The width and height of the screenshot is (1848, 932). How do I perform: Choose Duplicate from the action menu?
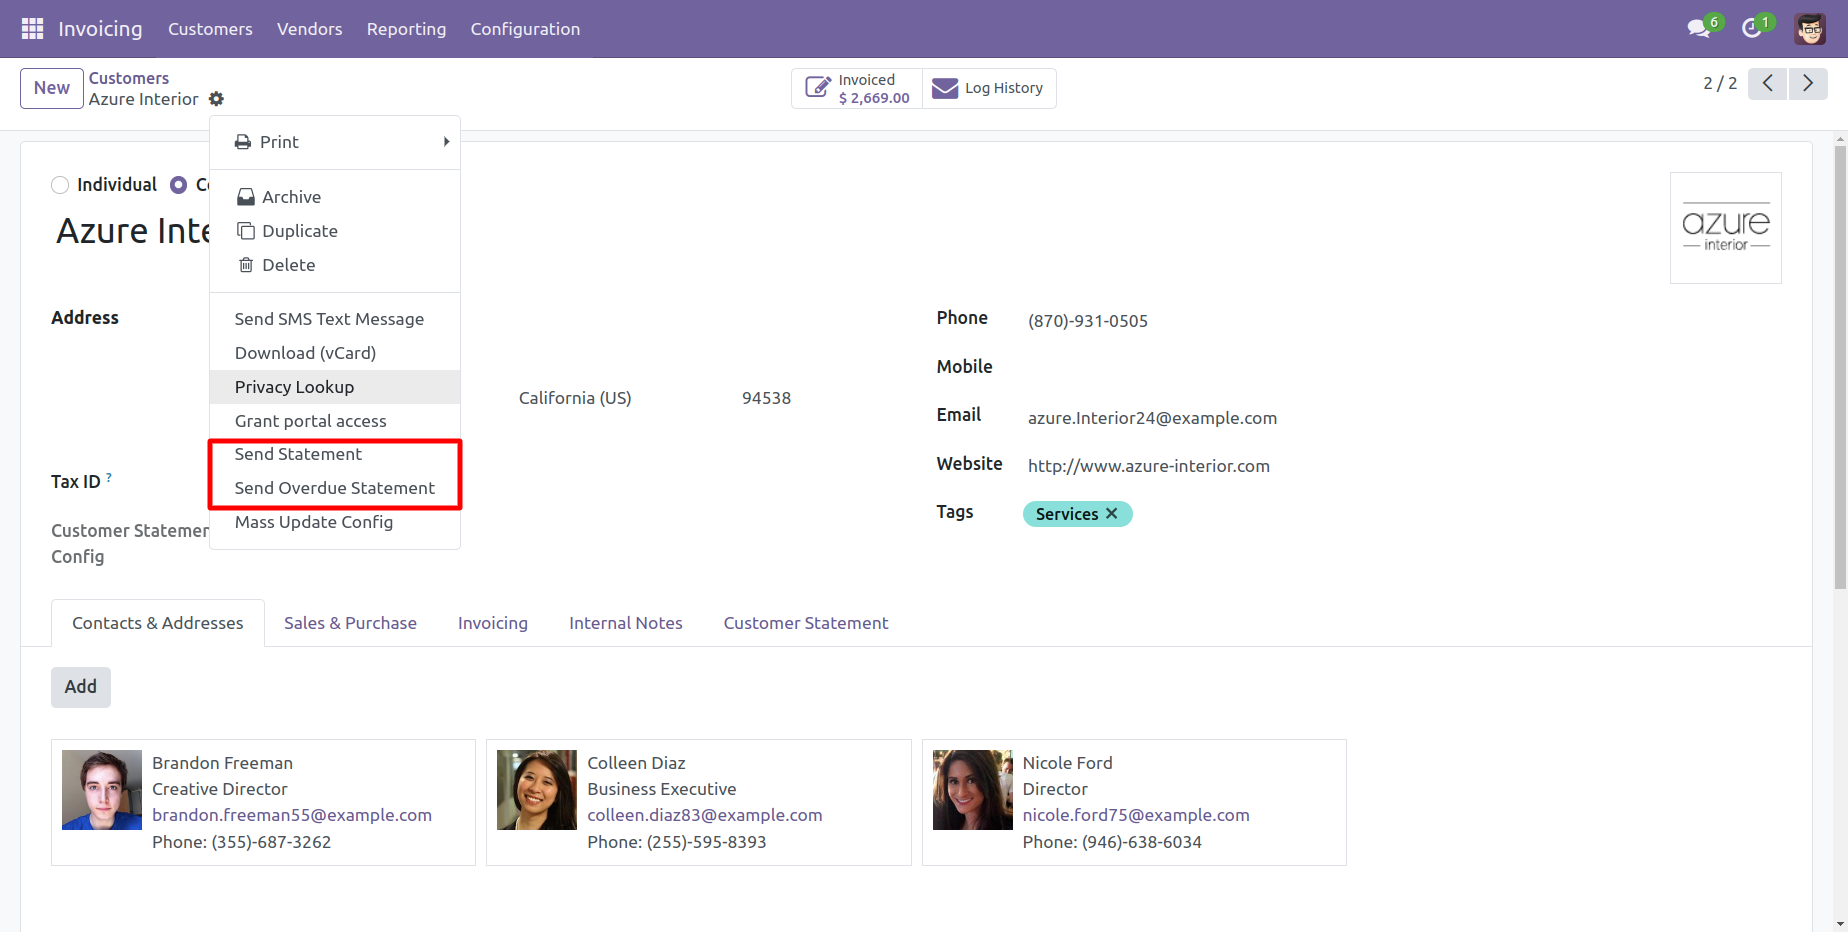335,231
